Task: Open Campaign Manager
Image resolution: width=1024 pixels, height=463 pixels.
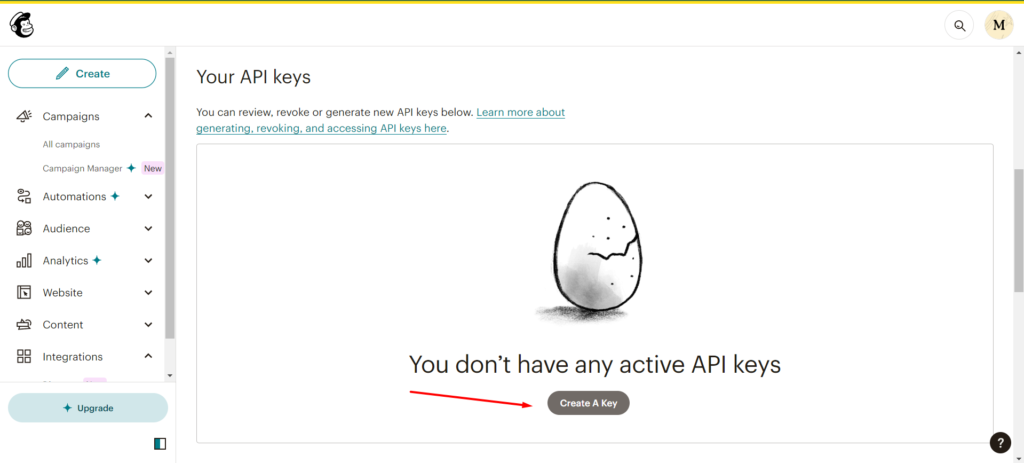Action: click(x=82, y=168)
